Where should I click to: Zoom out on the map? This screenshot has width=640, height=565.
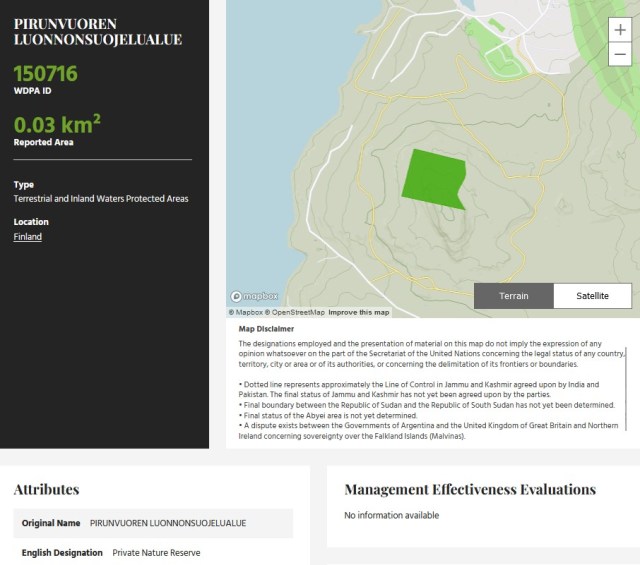pos(619,55)
